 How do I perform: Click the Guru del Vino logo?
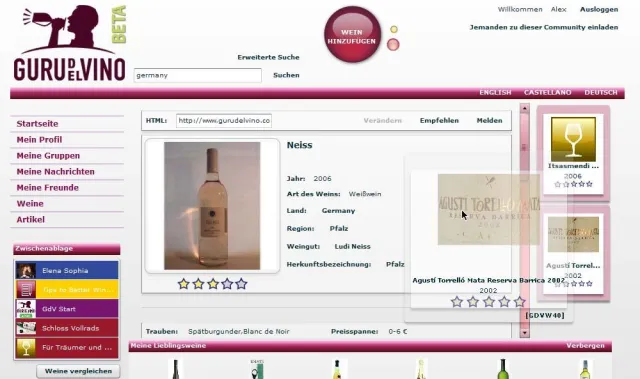coord(69,43)
